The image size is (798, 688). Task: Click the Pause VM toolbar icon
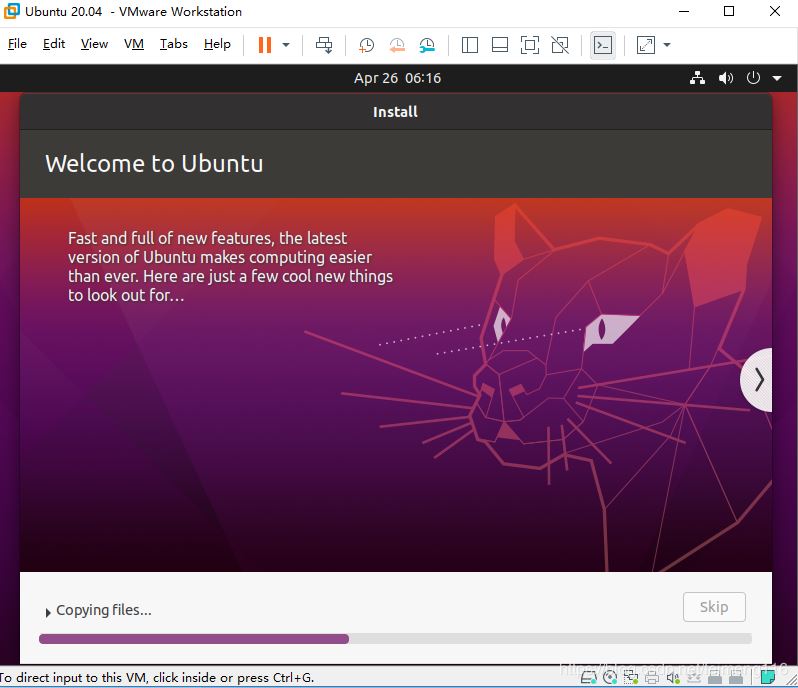click(265, 45)
